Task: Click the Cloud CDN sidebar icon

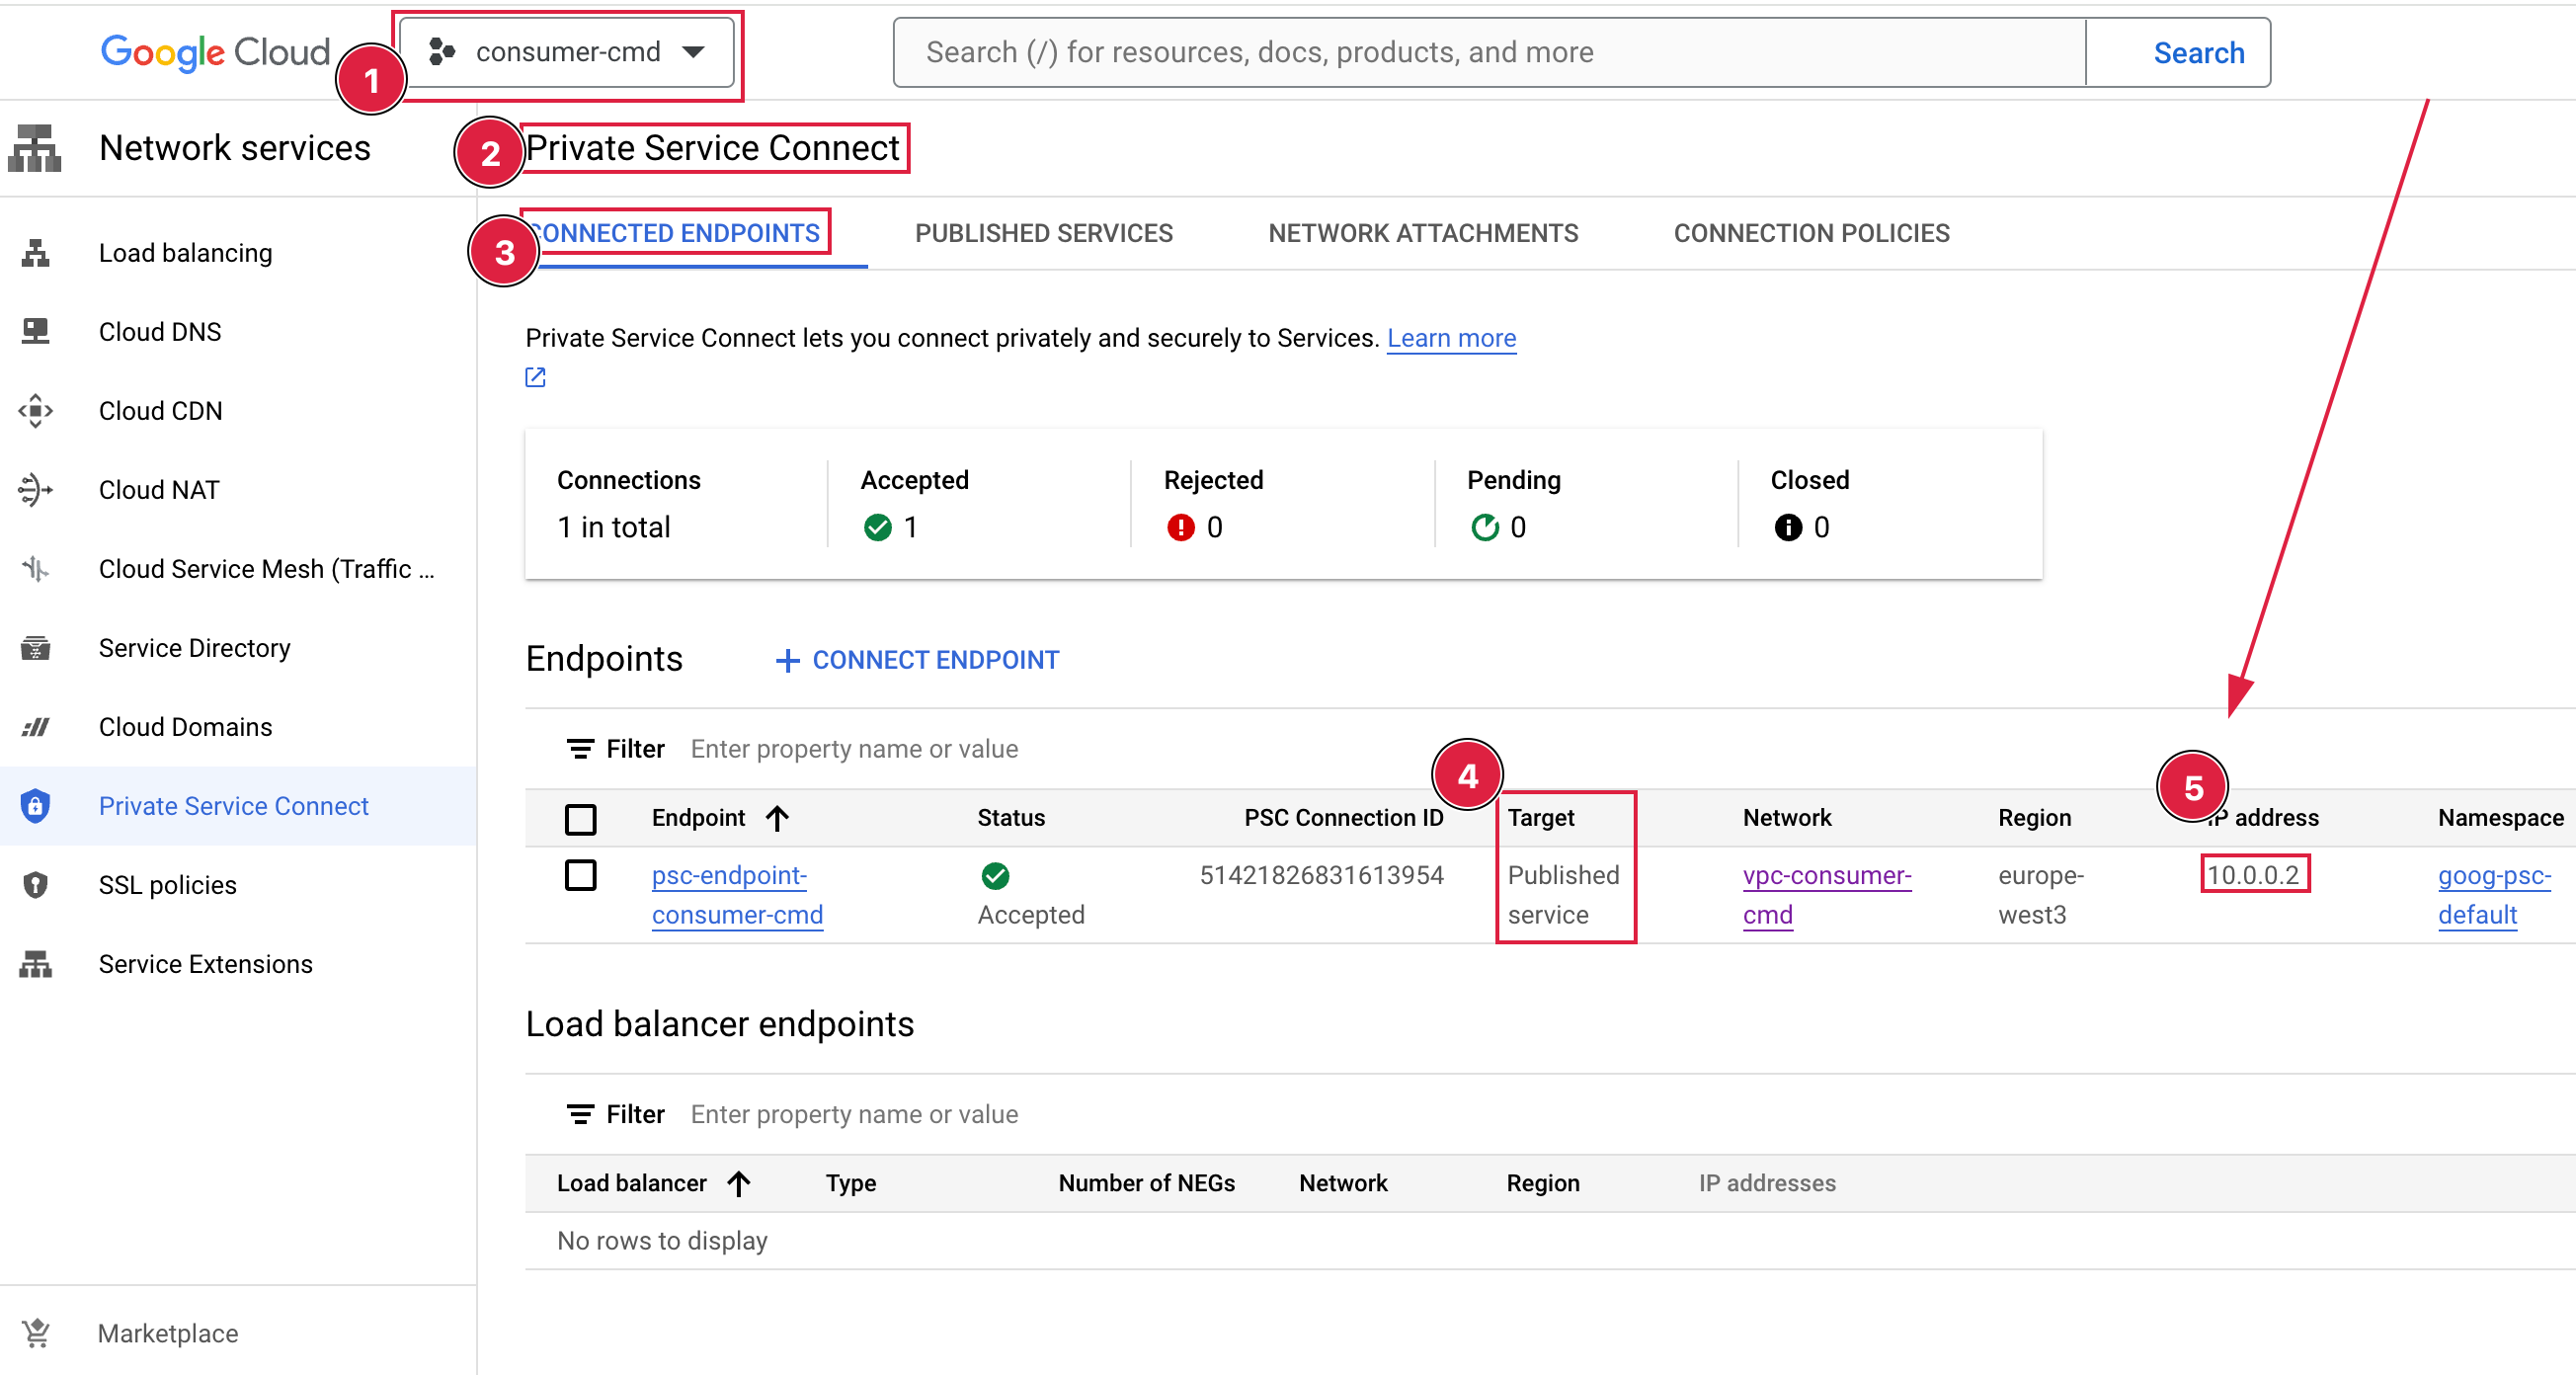Action: pos(36,411)
